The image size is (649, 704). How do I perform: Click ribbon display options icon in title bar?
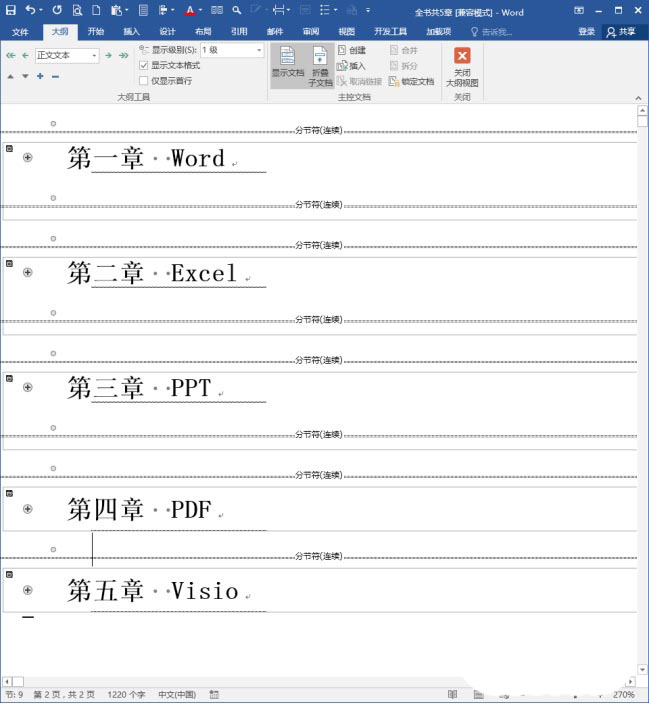578,10
